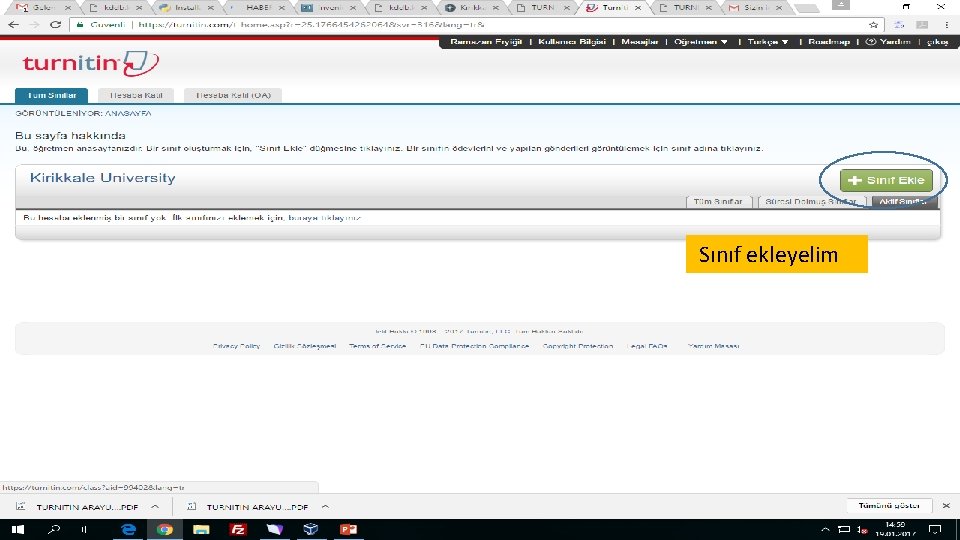Viewport: 960px width, 540px height.
Task: Open EU Data Protection Compliance footer link
Action: (474, 346)
